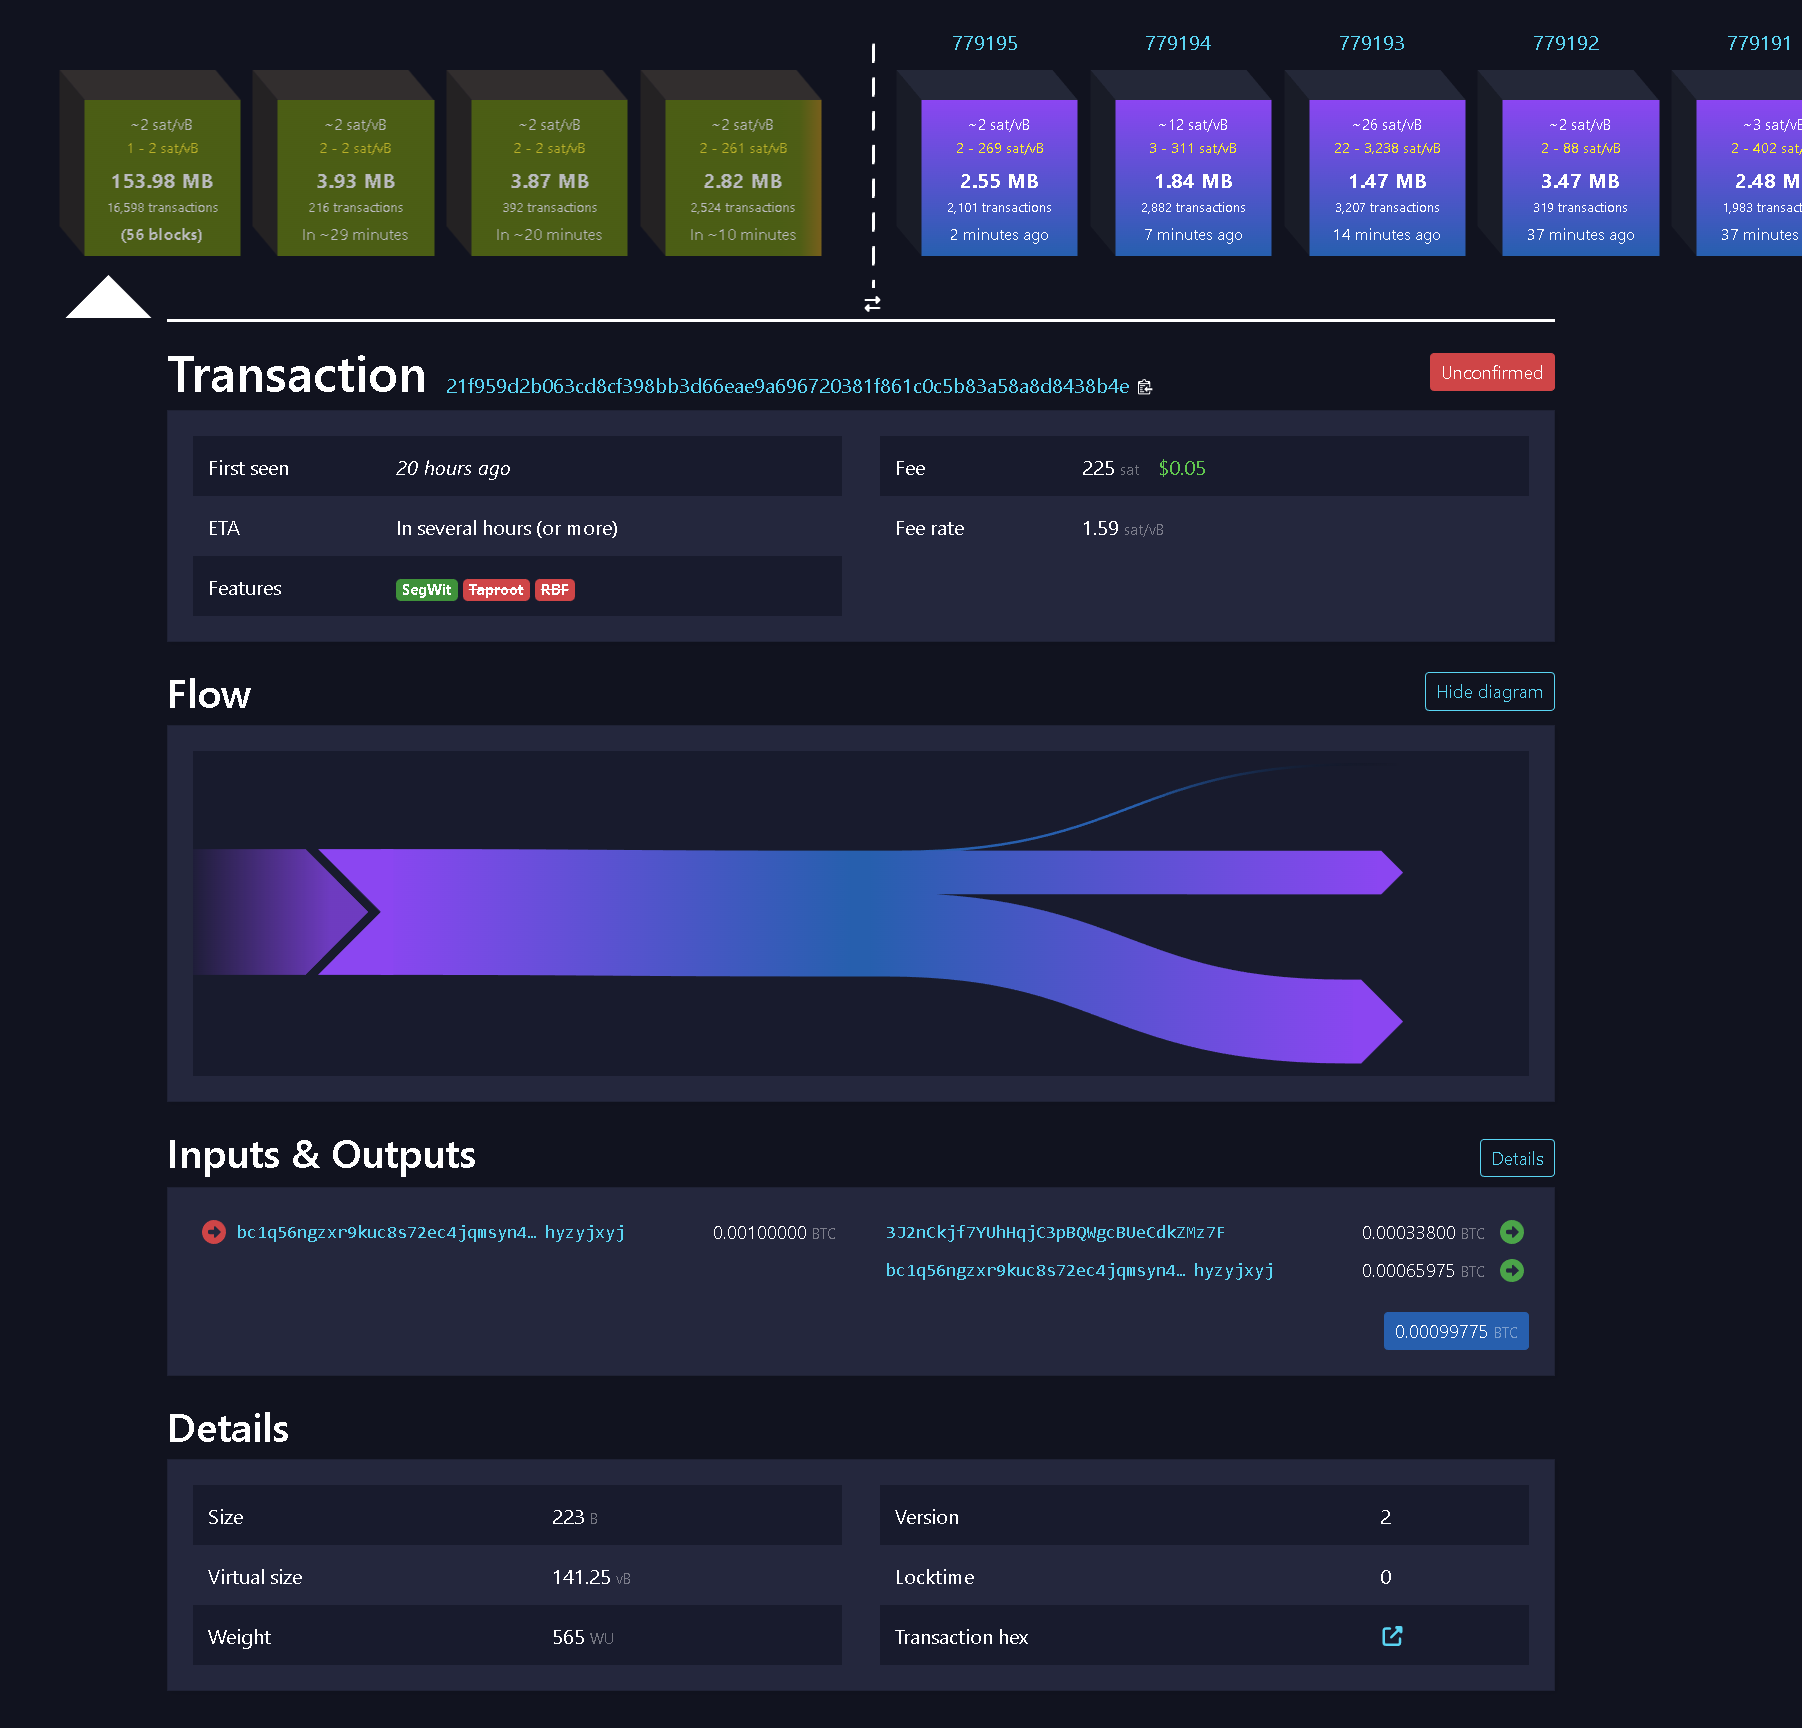Click the output arrow icon next to 0.00033800 BTC
The width and height of the screenshot is (1802, 1728).
coord(1512,1232)
